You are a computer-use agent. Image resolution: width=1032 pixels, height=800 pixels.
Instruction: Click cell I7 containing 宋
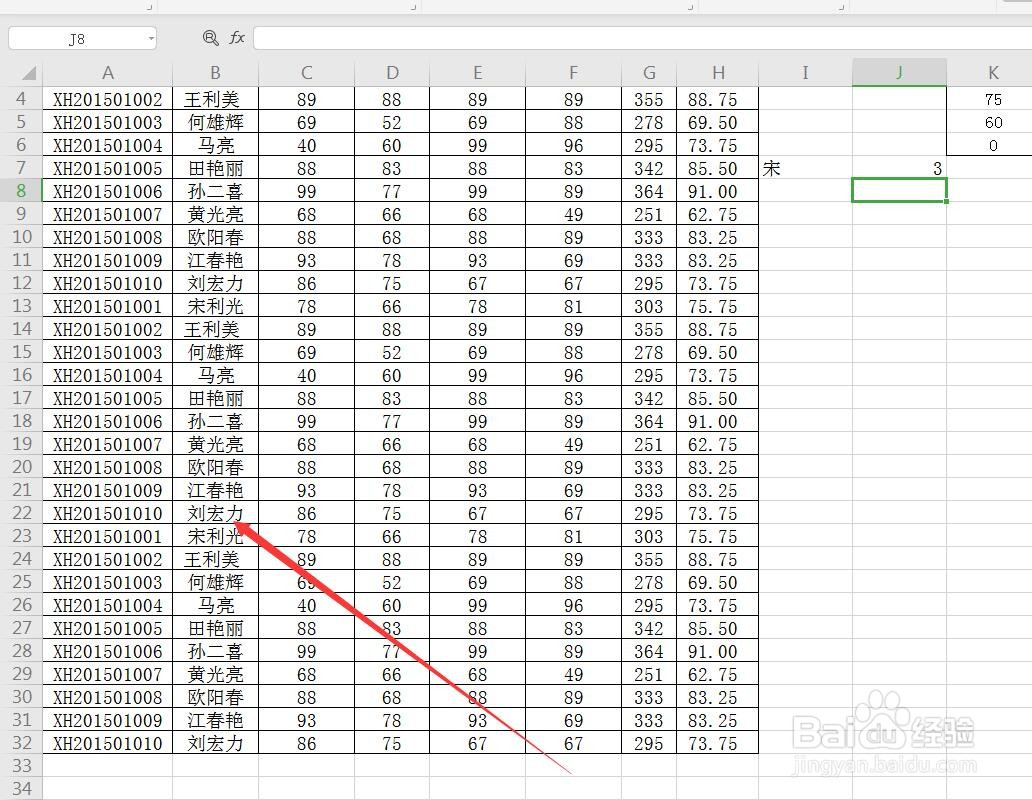point(805,168)
